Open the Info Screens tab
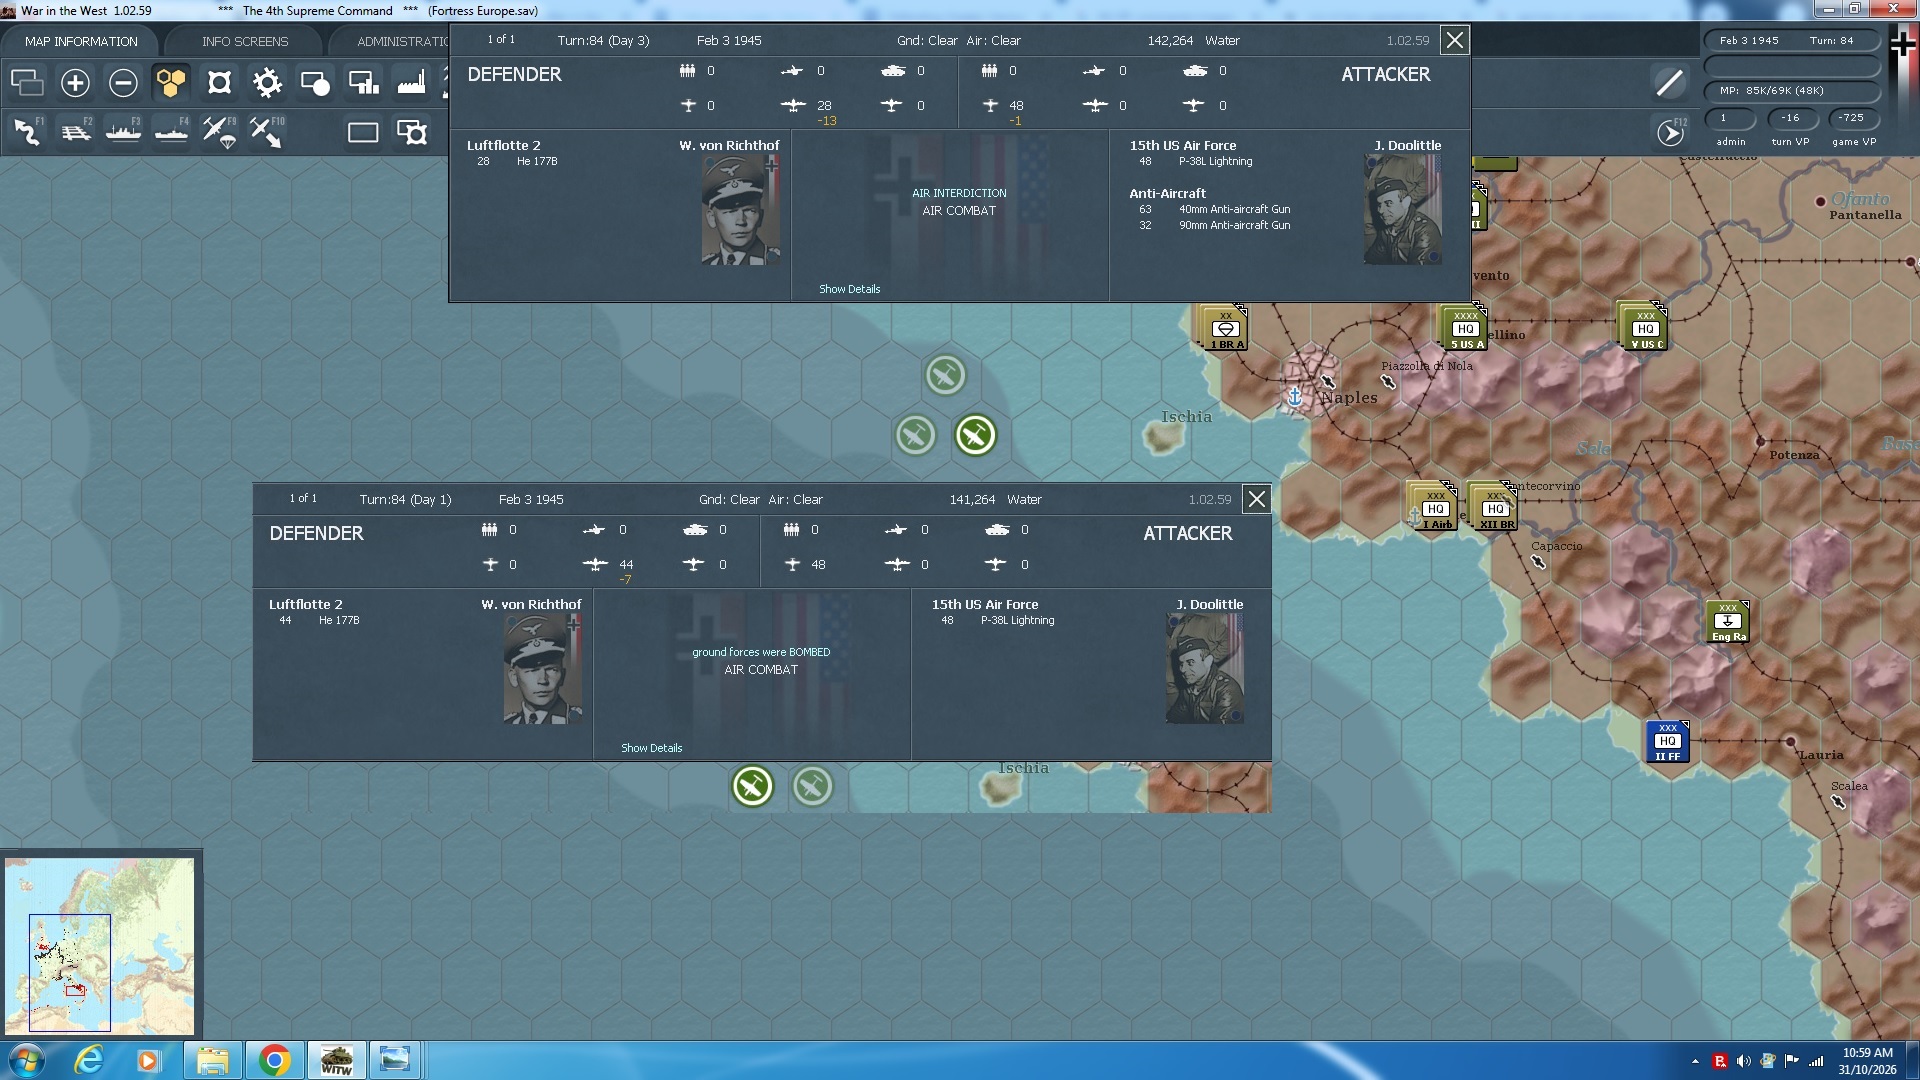The width and height of the screenshot is (1920, 1080). [x=245, y=41]
